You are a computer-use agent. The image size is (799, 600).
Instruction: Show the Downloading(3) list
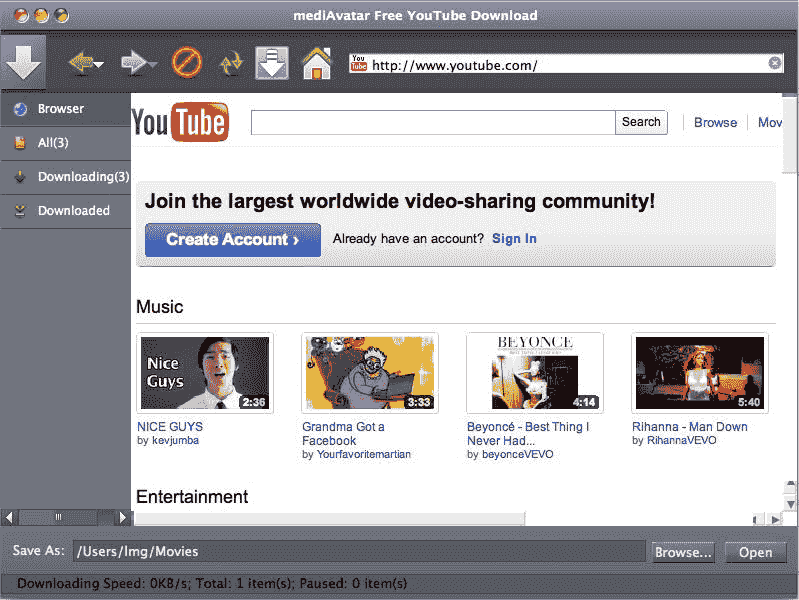(66, 177)
